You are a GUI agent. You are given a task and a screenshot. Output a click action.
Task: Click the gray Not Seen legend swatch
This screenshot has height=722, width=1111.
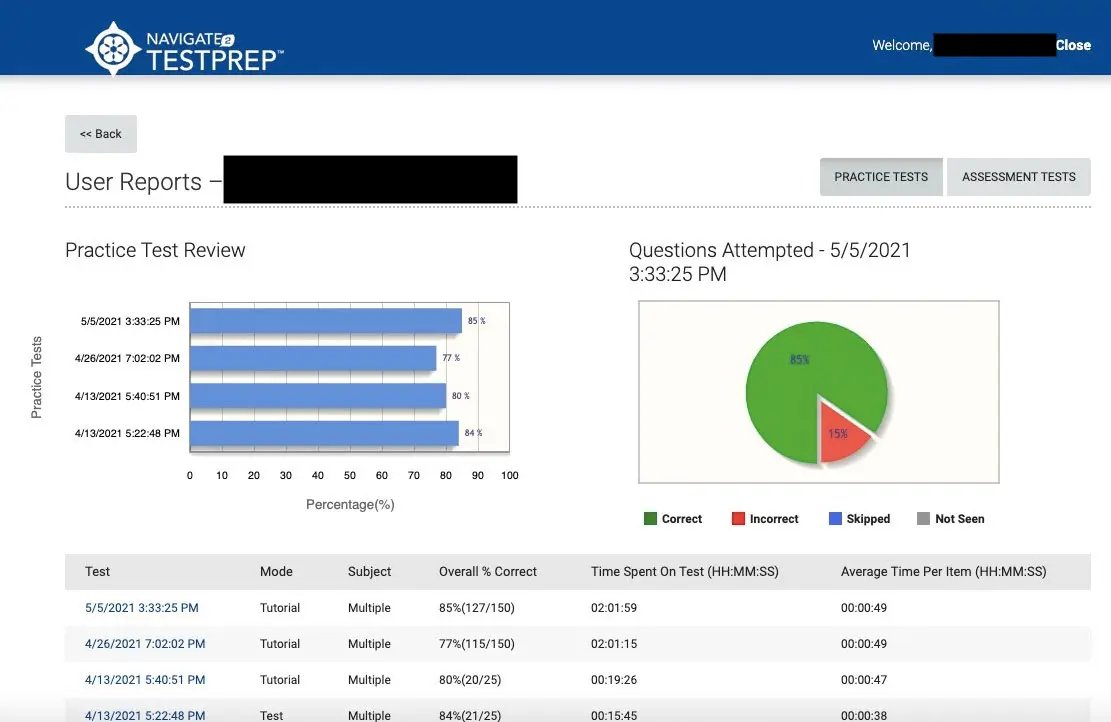pyautogui.click(x=924, y=519)
